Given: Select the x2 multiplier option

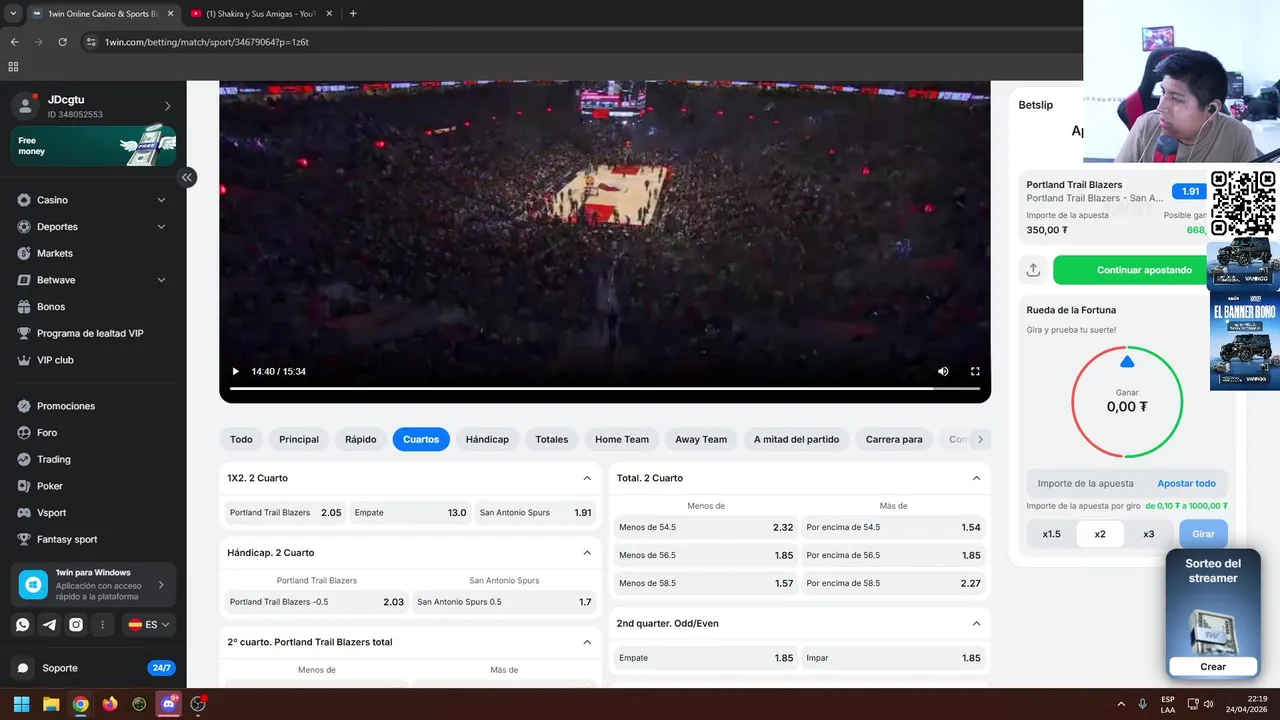Looking at the screenshot, I should (x=1100, y=534).
